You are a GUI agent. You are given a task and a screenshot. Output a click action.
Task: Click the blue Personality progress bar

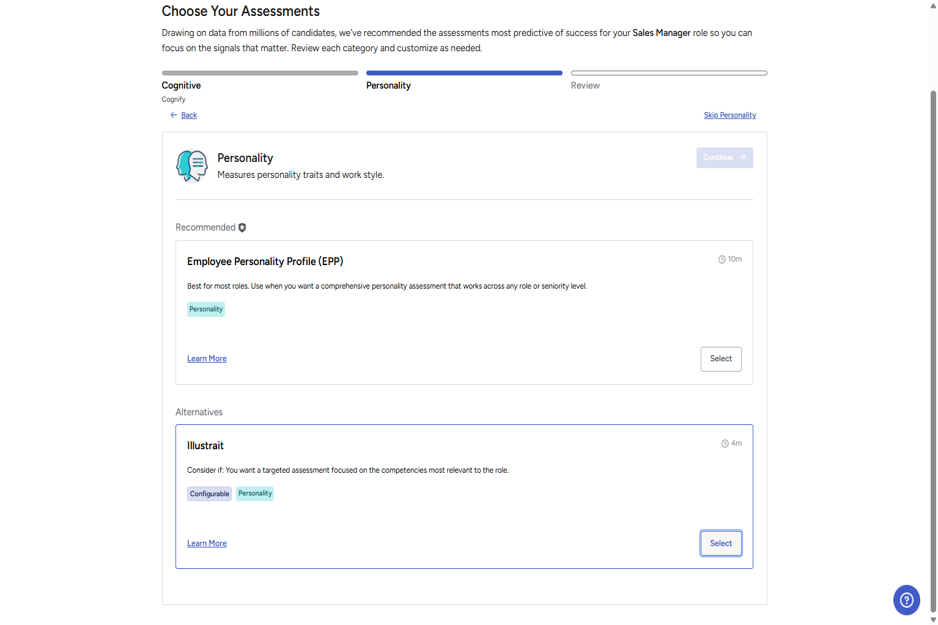(464, 73)
